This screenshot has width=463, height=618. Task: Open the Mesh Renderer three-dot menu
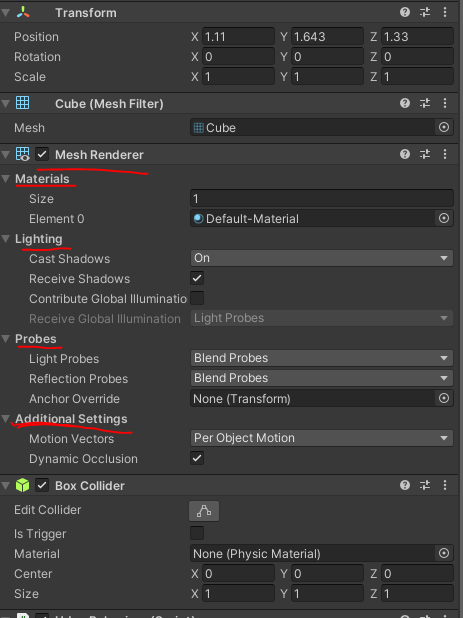click(x=445, y=154)
